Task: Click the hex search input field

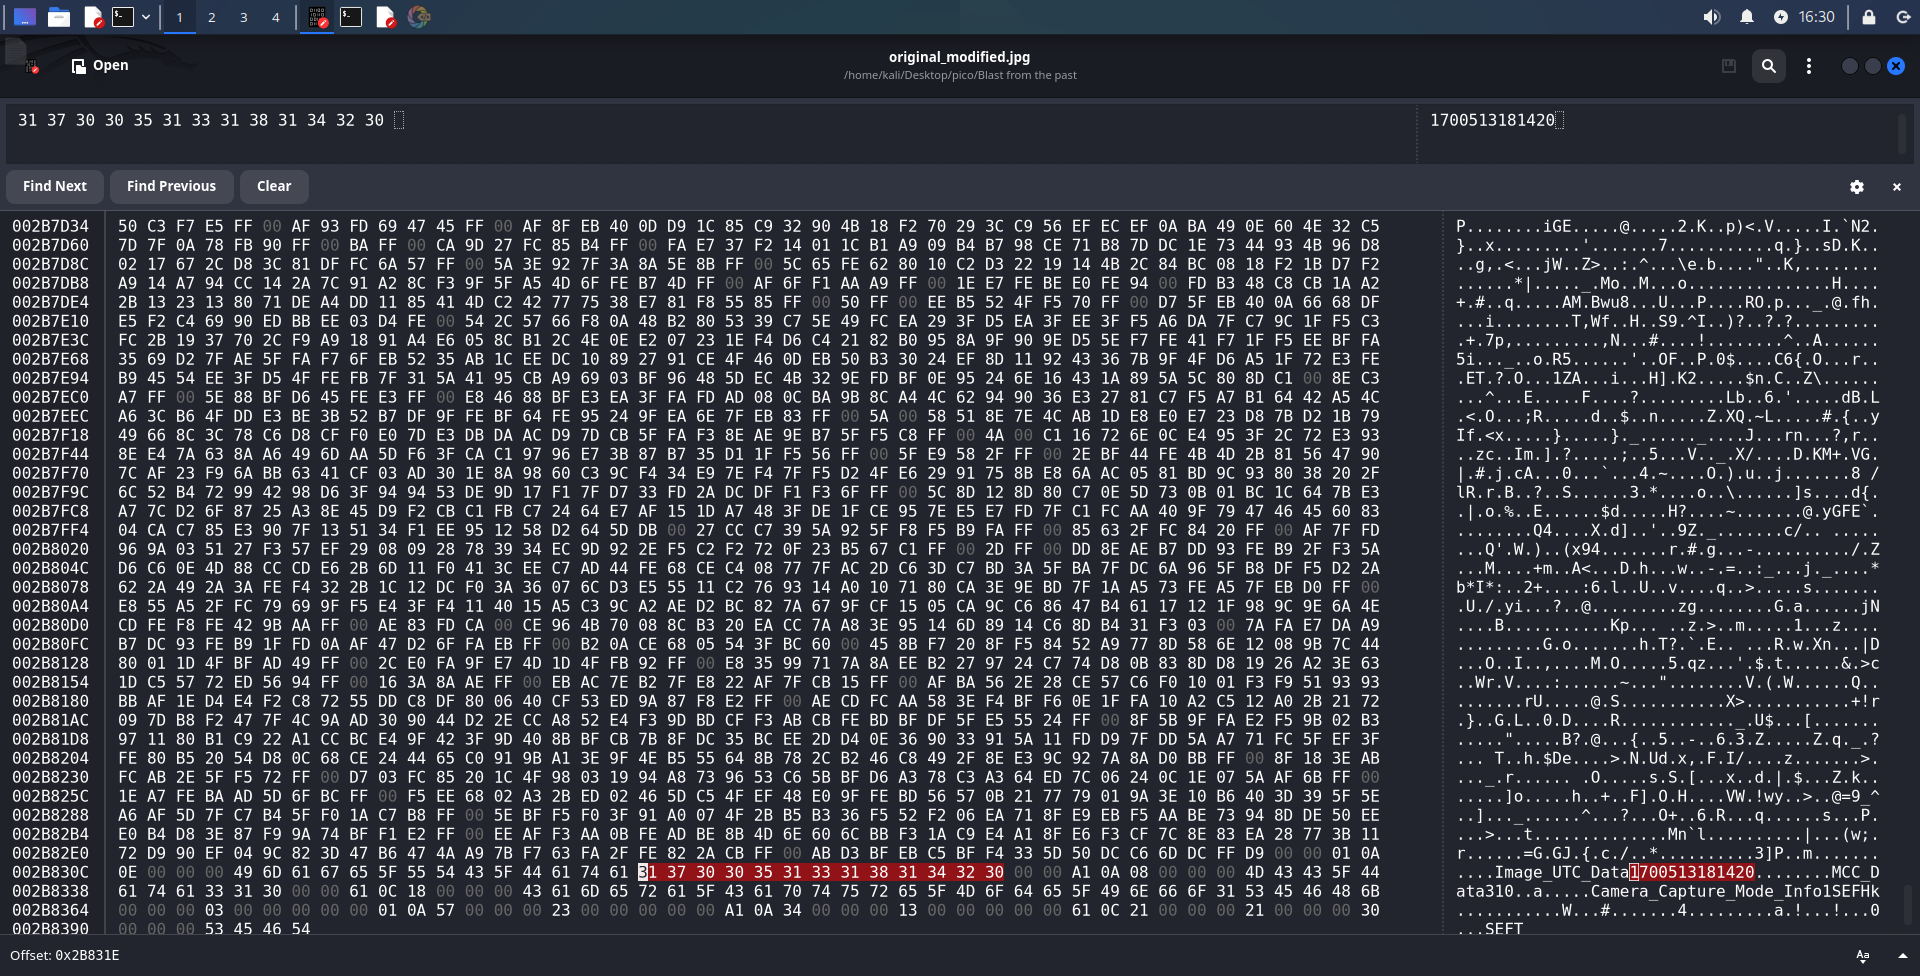Action: pyautogui.click(x=700, y=130)
